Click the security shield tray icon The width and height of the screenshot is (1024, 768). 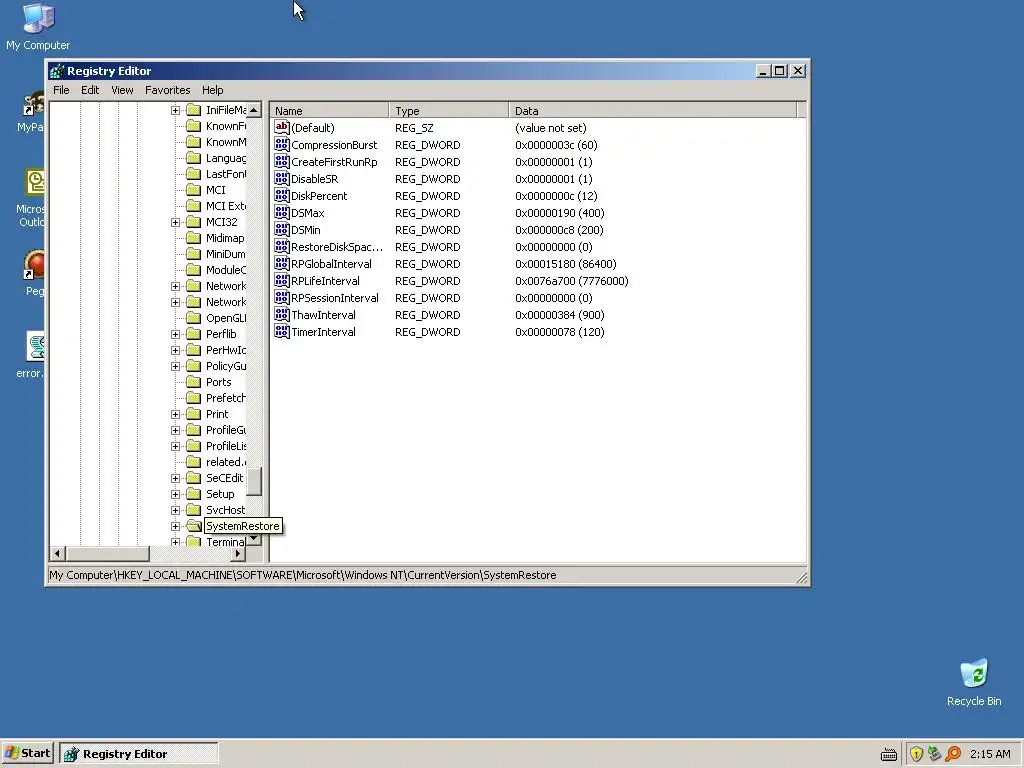(916, 754)
